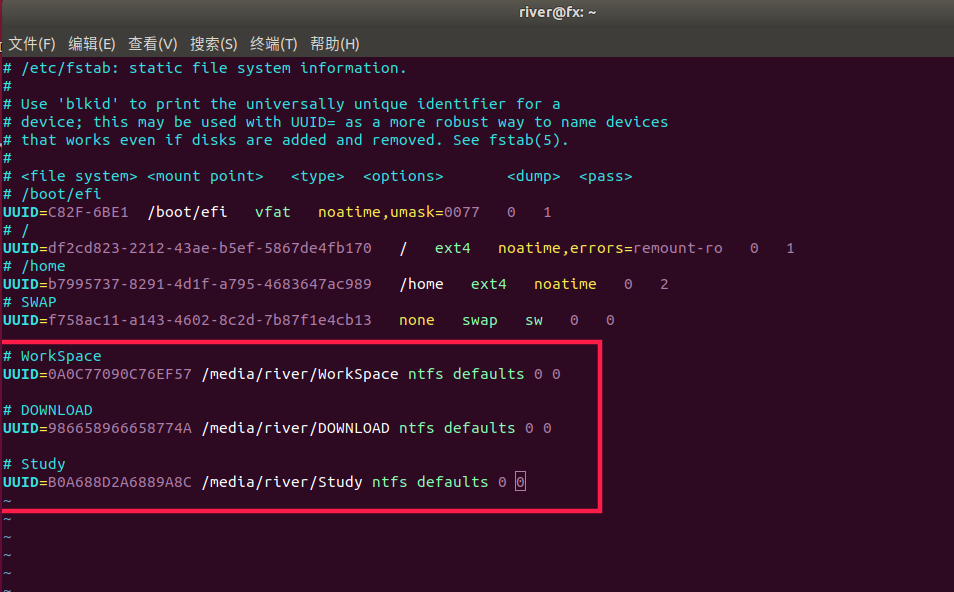Open the 帮助(H) menu

[335, 44]
